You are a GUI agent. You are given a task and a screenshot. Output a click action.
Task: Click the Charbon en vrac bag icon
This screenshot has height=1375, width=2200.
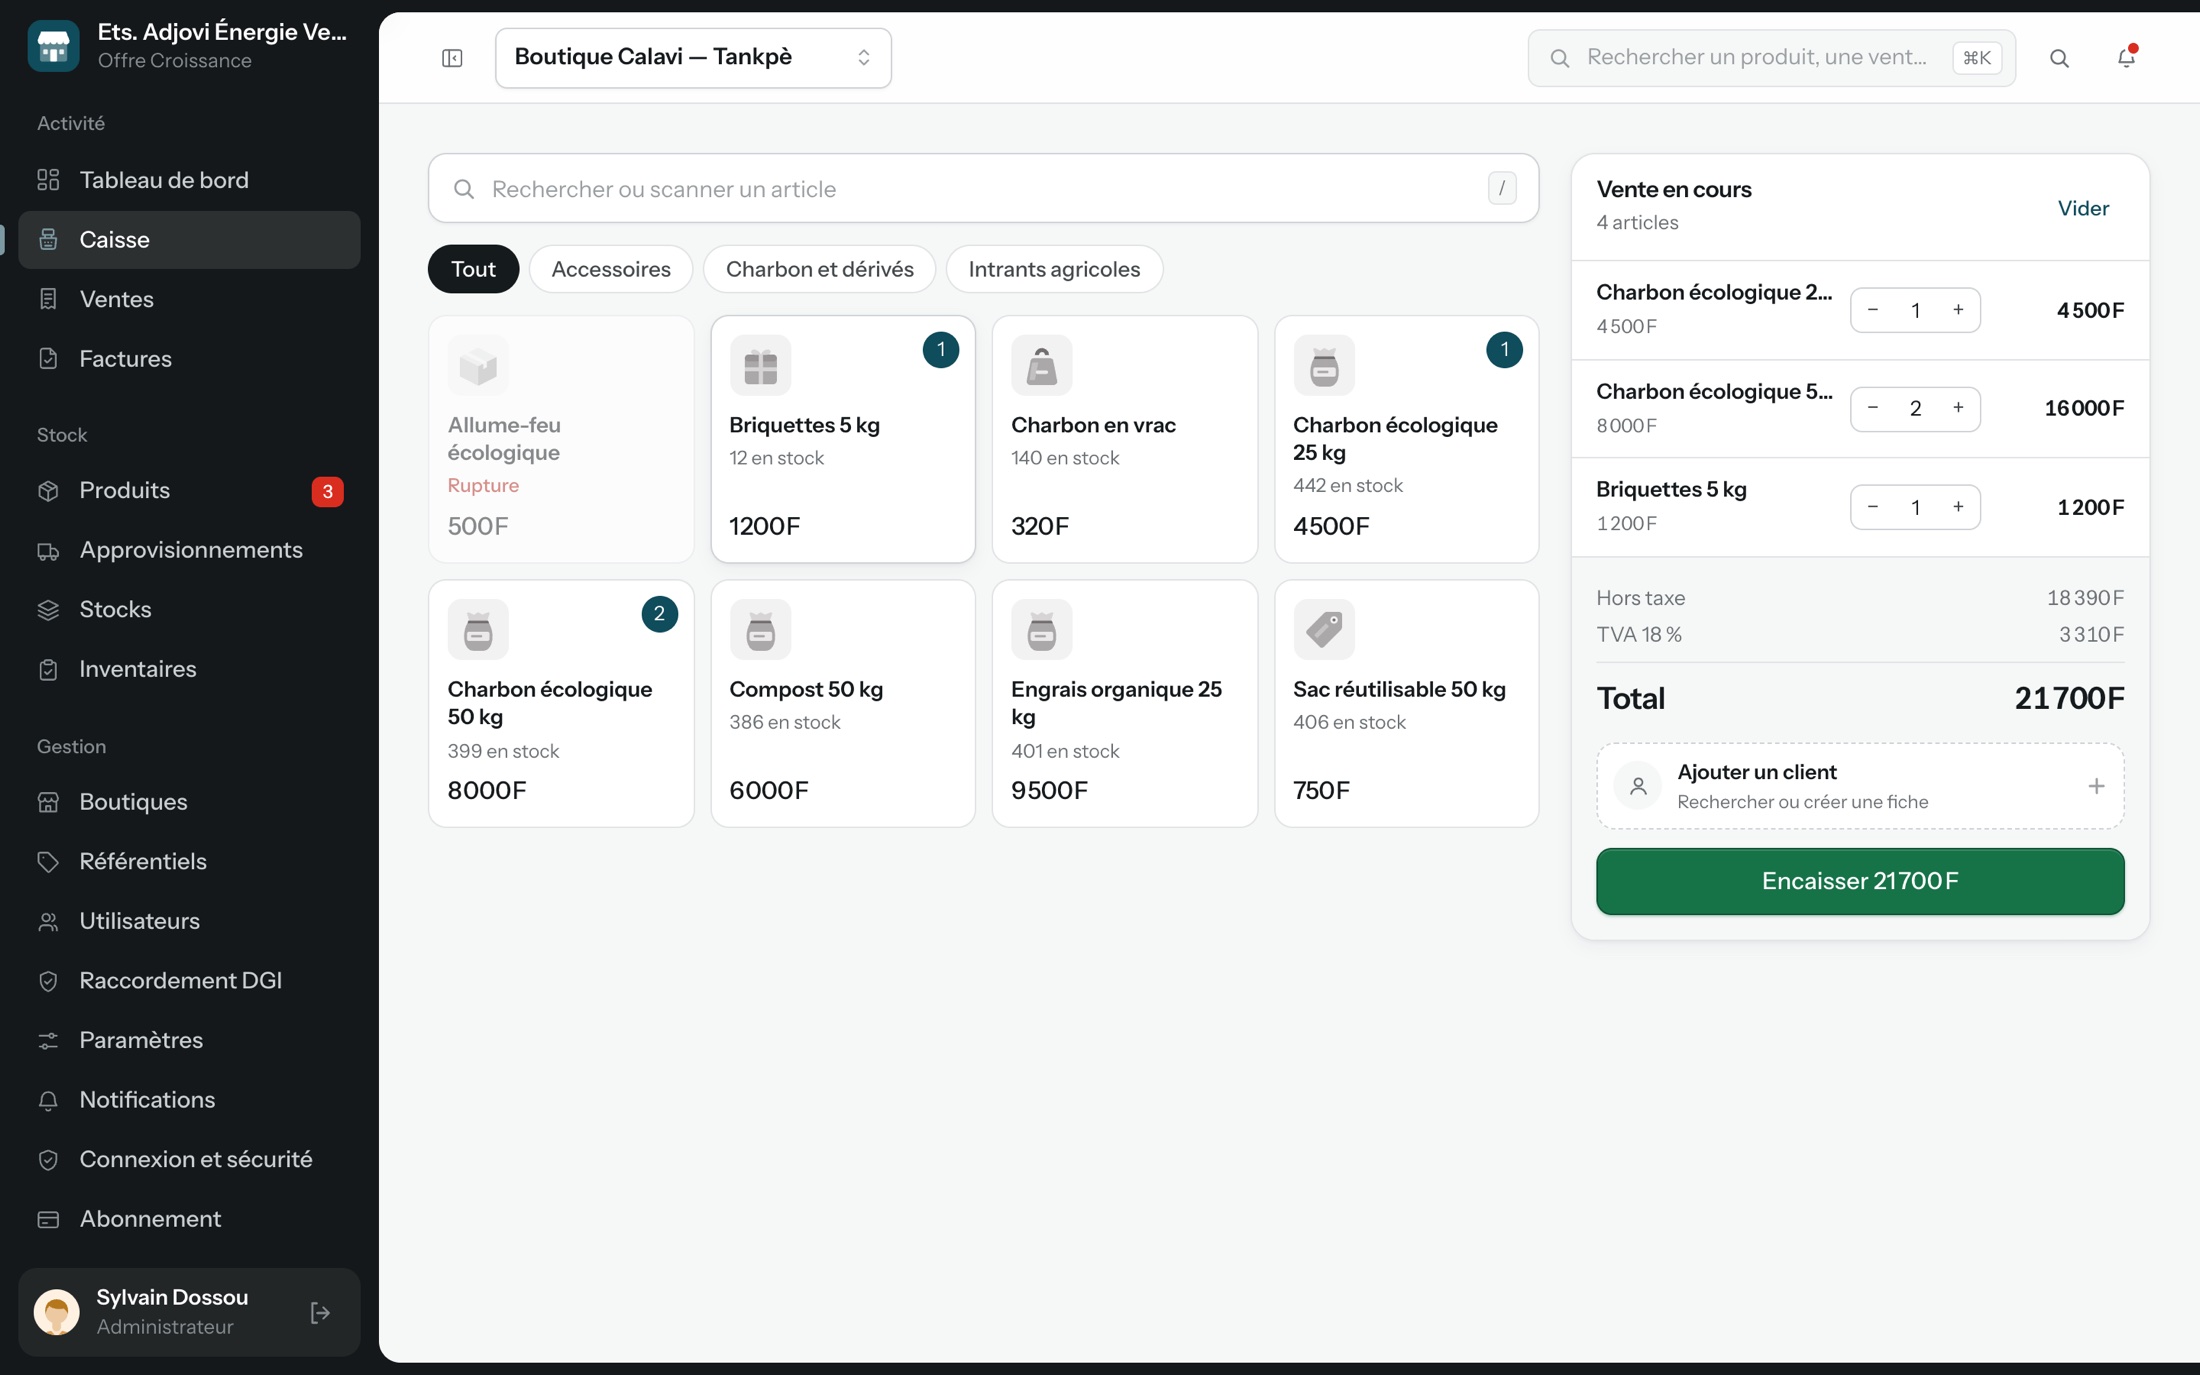1041,365
